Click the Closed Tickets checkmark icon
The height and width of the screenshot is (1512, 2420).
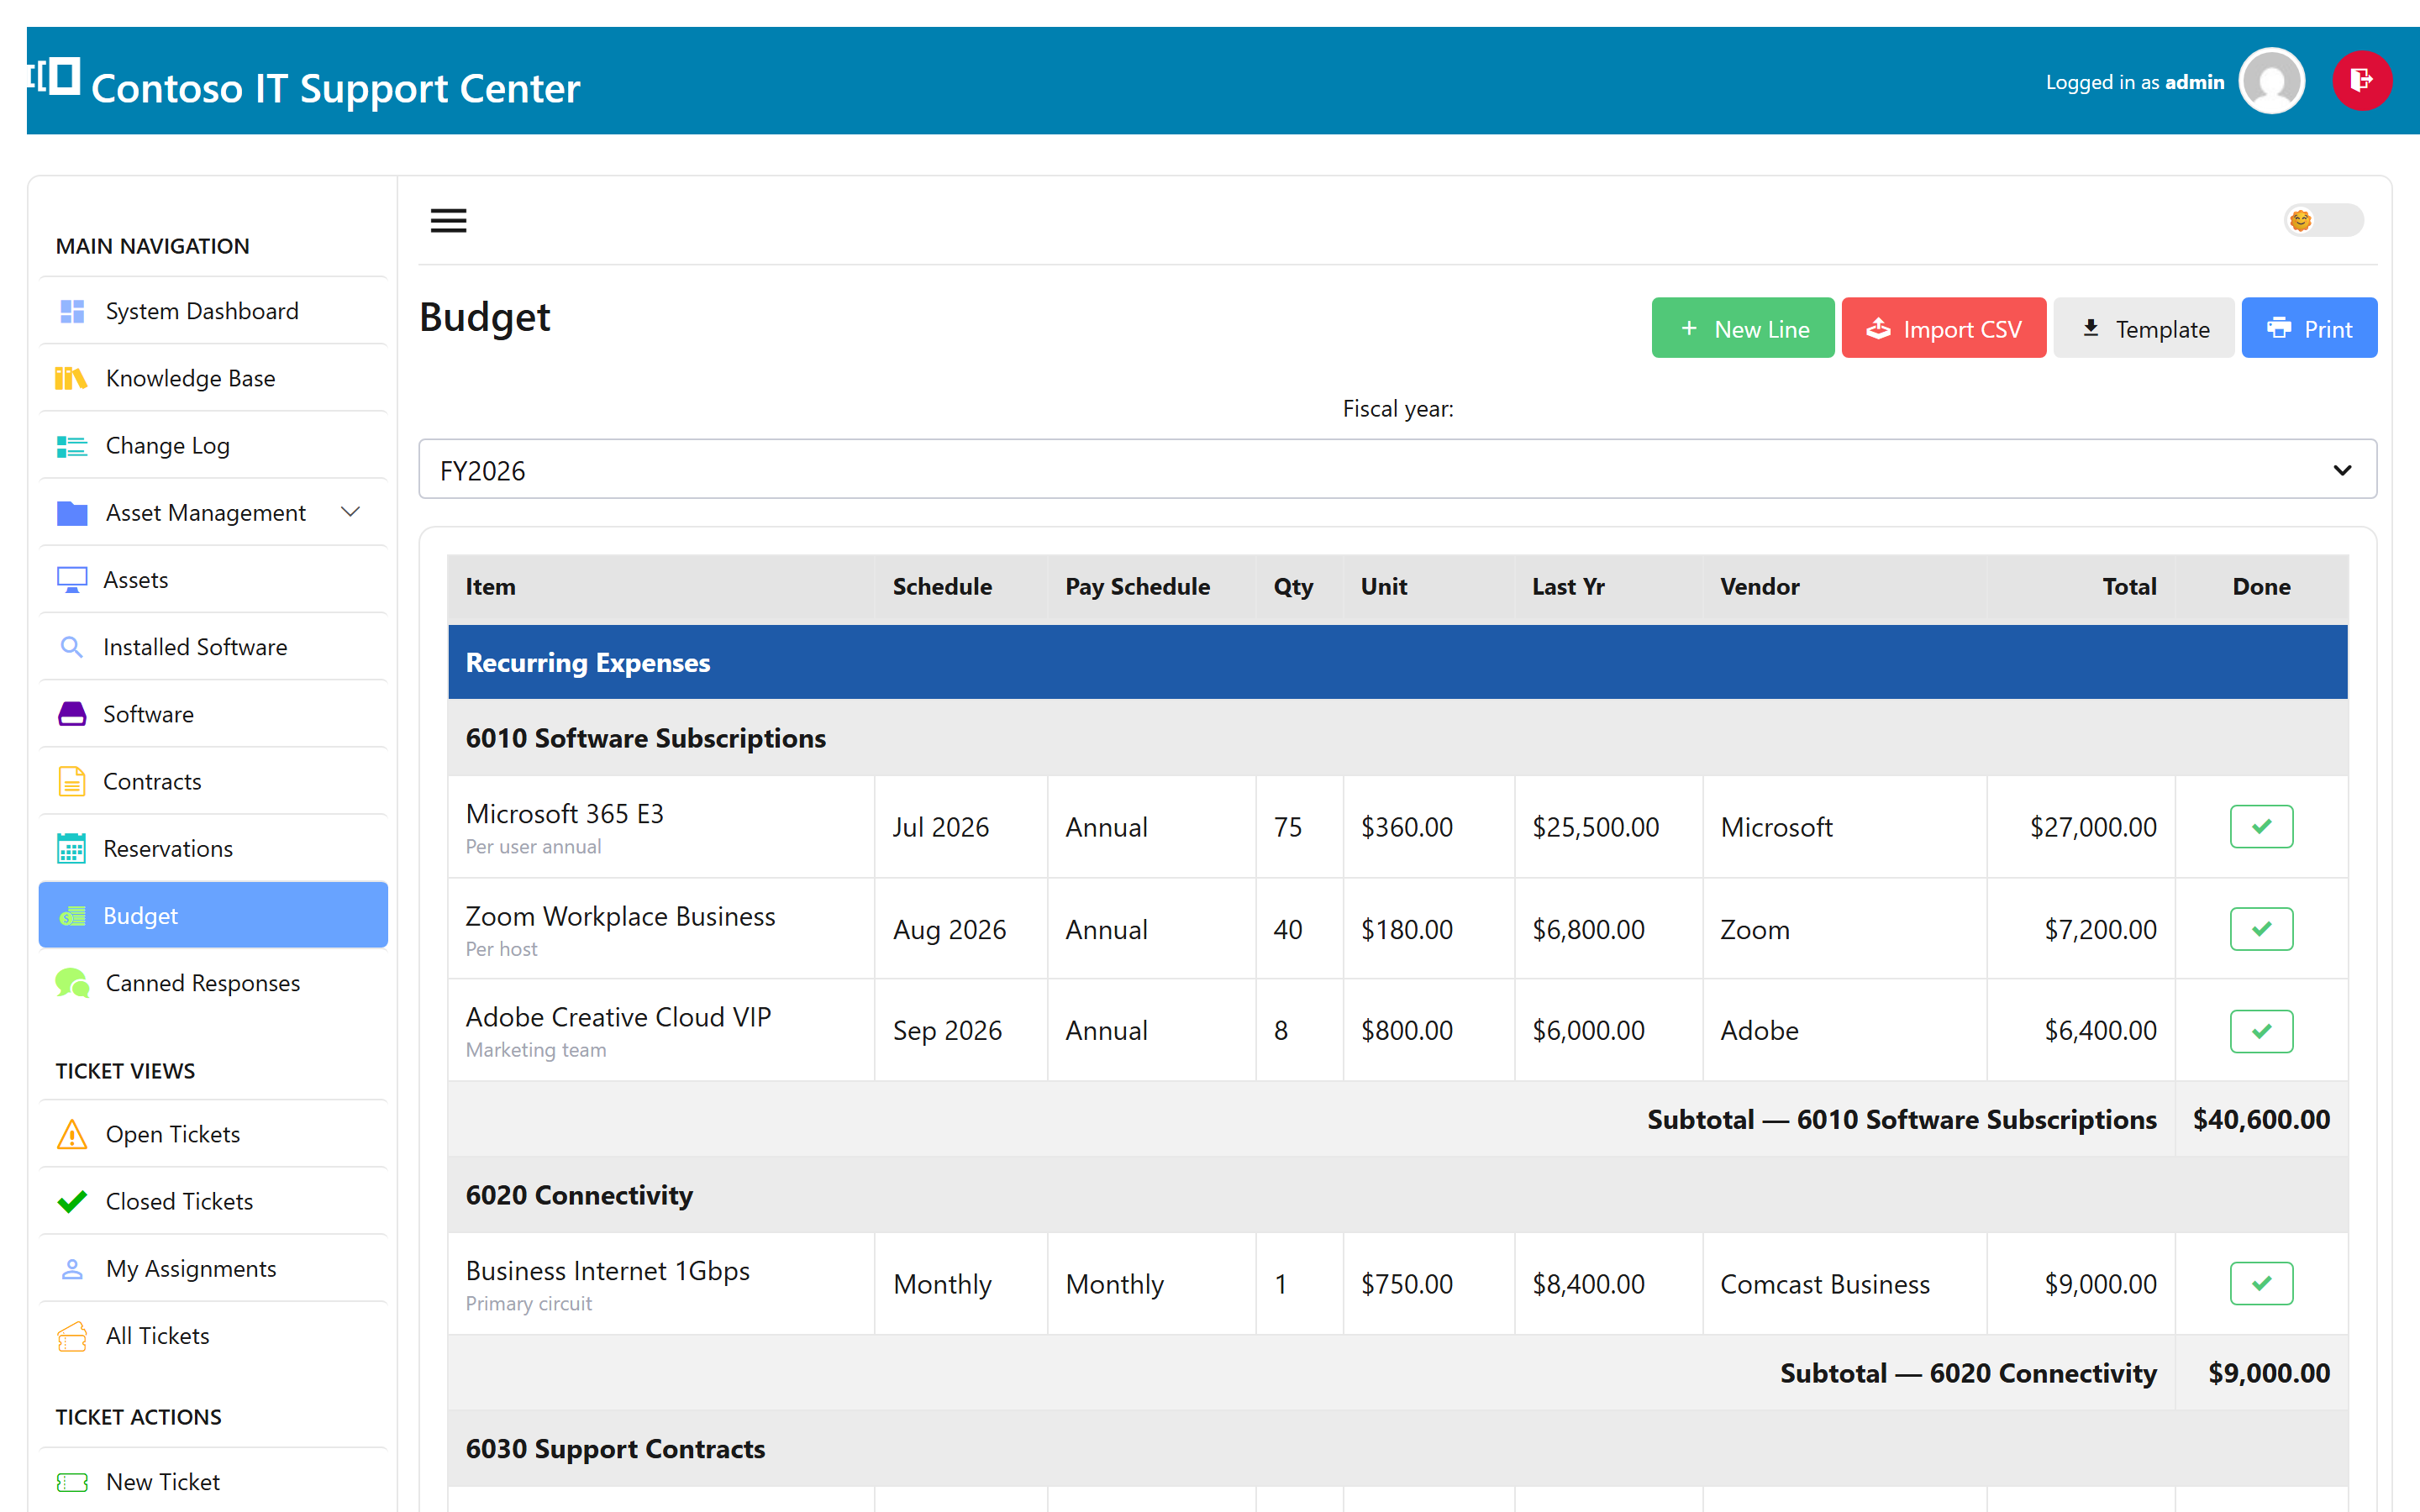(x=72, y=1201)
